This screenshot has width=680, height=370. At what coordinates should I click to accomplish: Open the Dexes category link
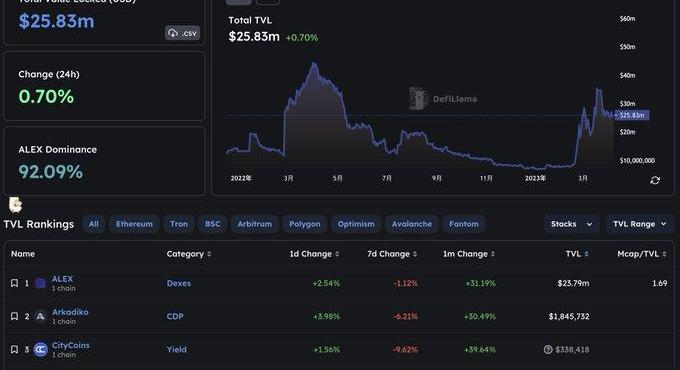179,283
